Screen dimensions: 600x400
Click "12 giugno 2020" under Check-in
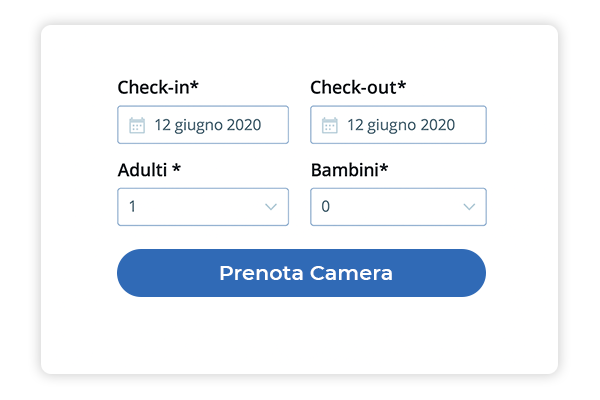coord(207,125)
